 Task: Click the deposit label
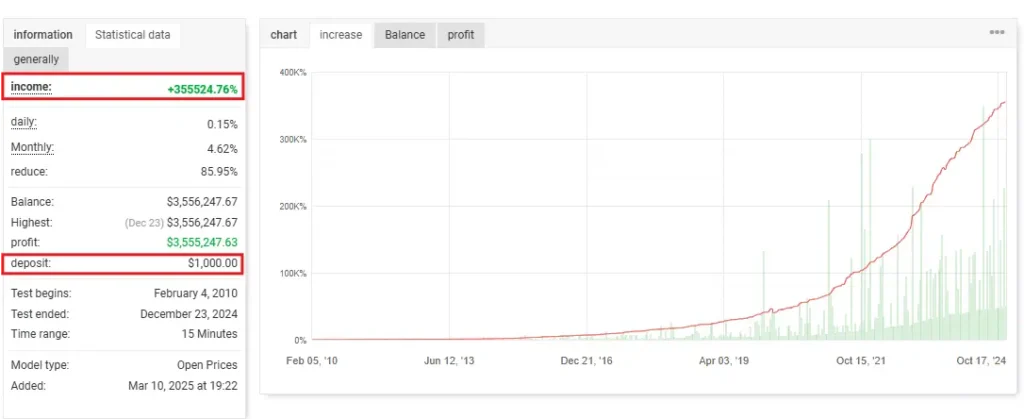[x=30, y=263]
